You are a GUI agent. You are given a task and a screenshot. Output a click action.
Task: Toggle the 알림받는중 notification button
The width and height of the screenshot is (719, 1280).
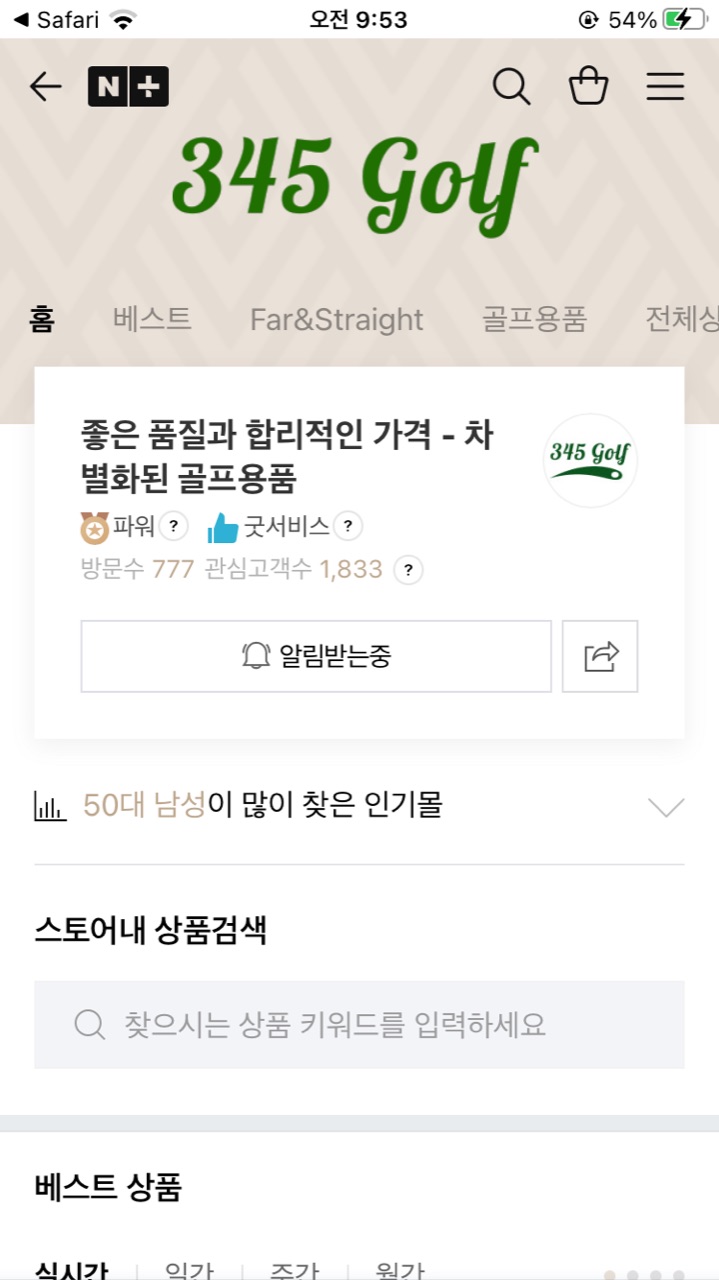point(316,656)
